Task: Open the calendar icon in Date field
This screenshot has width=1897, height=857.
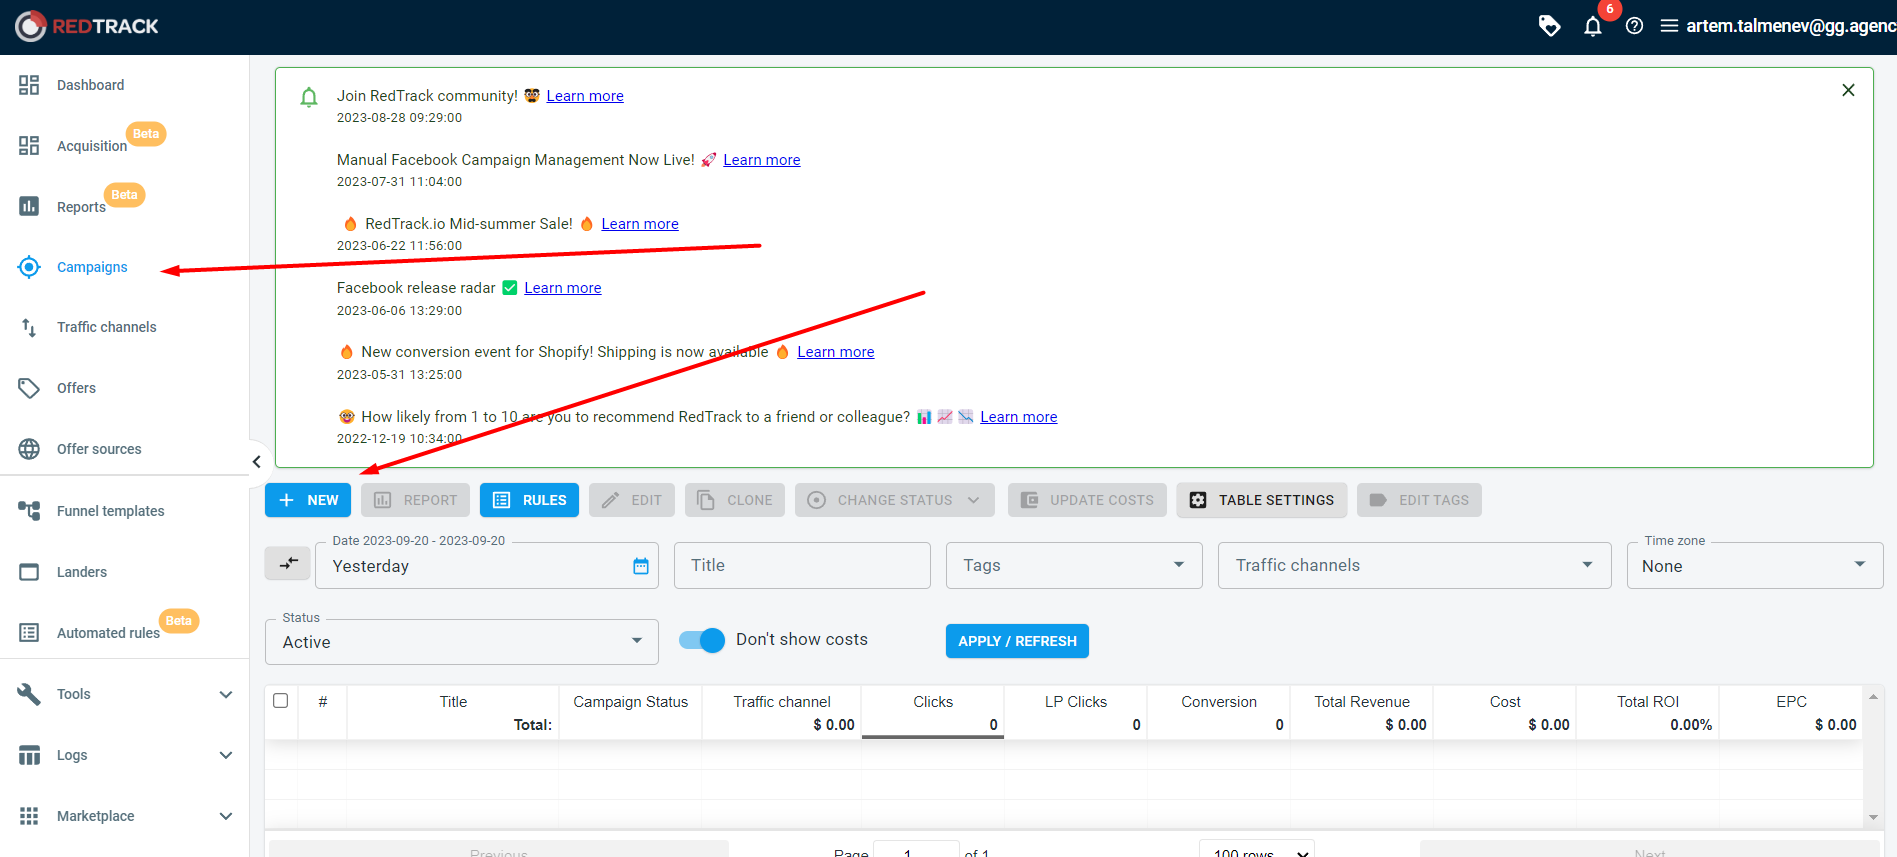Action: tap(641, 566)
